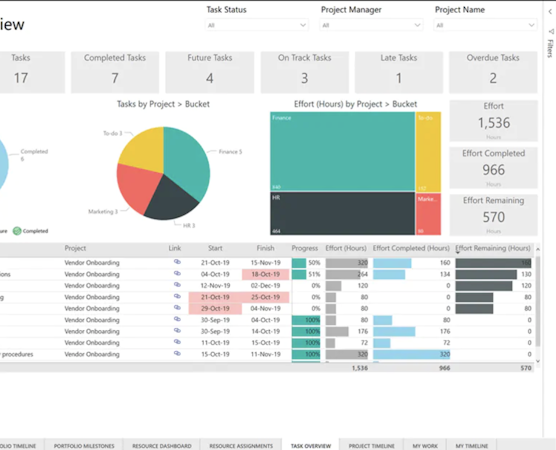This screenshot has width=556, height=450.
Task: Open the Task Status dropdown
Action: pyautogui.click(x=257, y=25)
